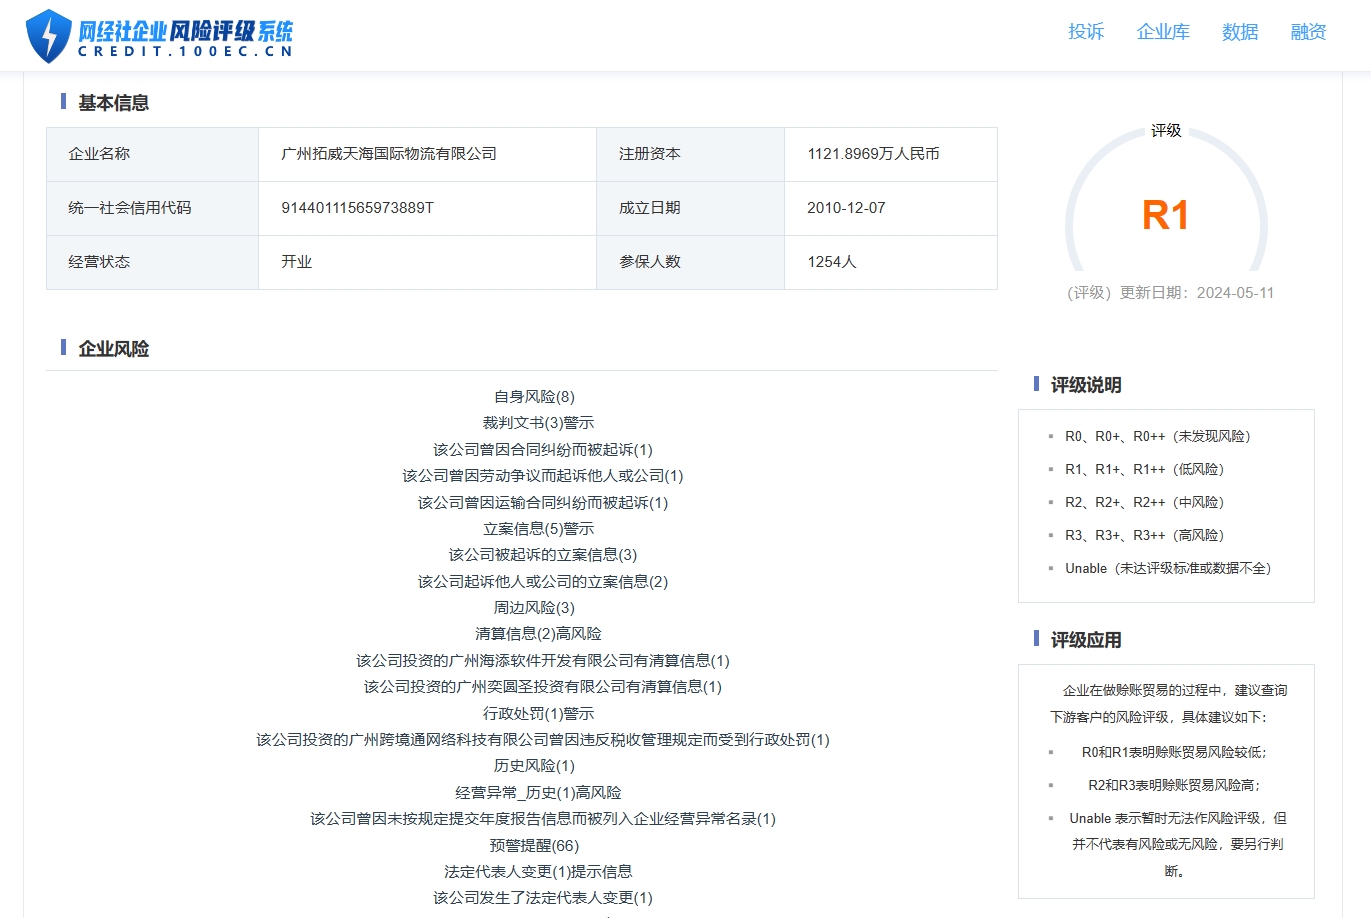Viewport: 1371px width, 918px height.
Task: Click the founding date 2010-12-07
Action: [846, 208]
